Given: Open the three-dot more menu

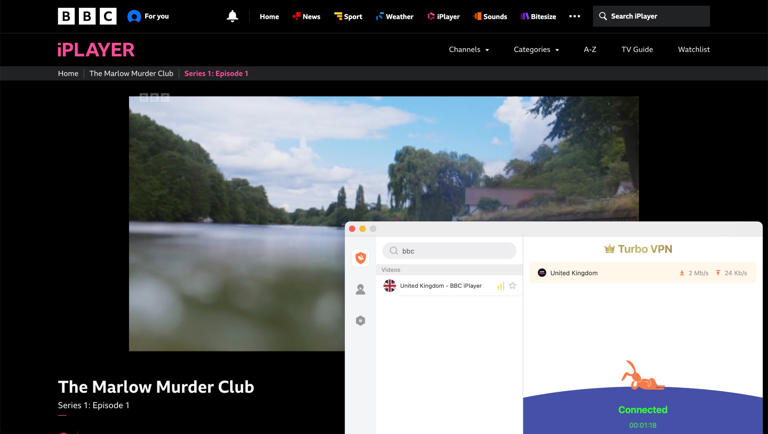Looking at the screenshot, I should coord(575,16).
